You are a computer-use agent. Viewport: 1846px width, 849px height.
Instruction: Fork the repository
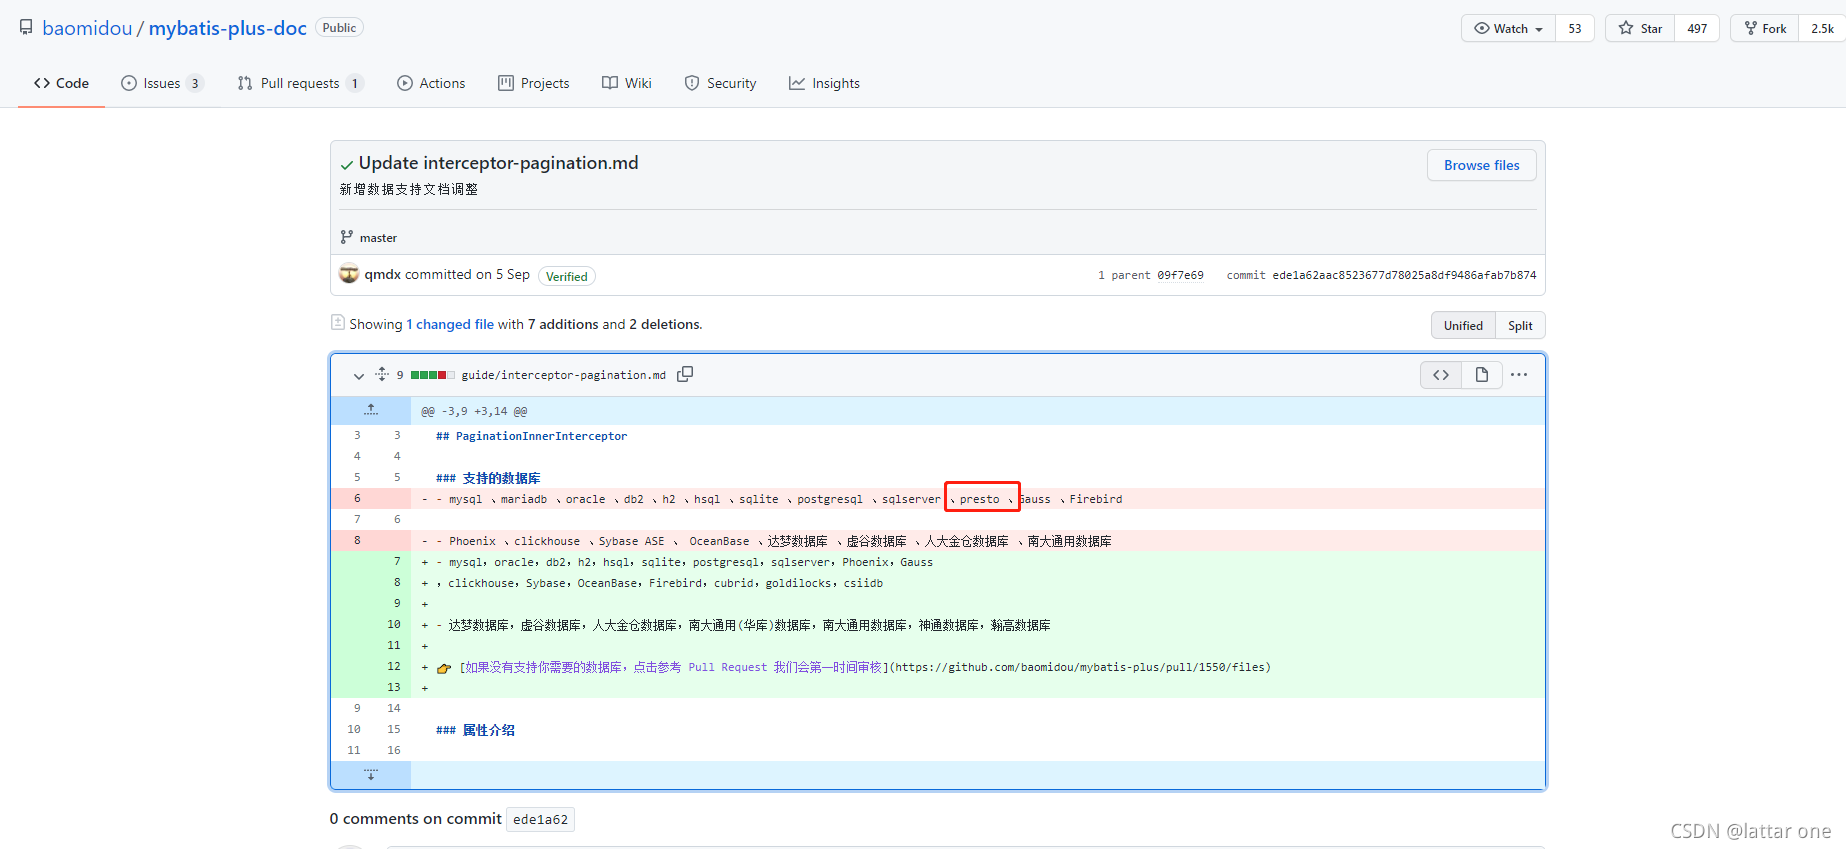coord(1765,28)
